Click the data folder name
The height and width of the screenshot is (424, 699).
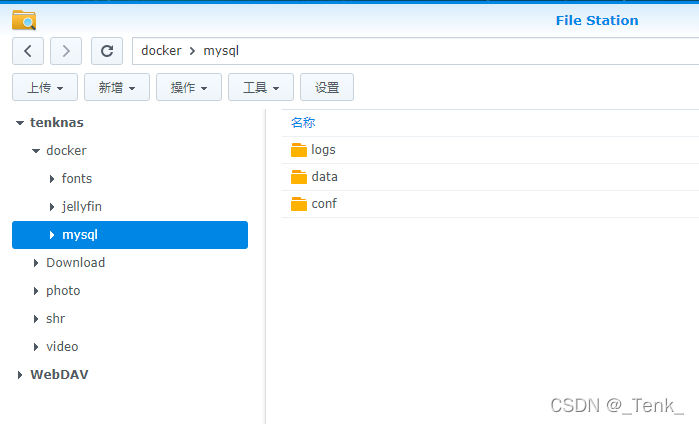pos(325,177)
